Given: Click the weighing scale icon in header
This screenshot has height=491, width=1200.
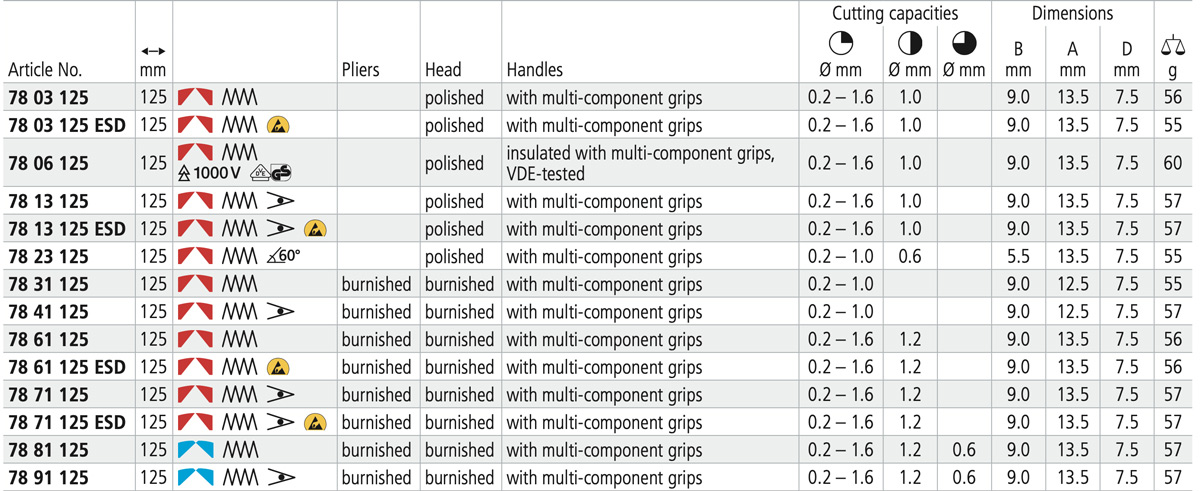Looking at the screenshot, I should pos(1172,44).
